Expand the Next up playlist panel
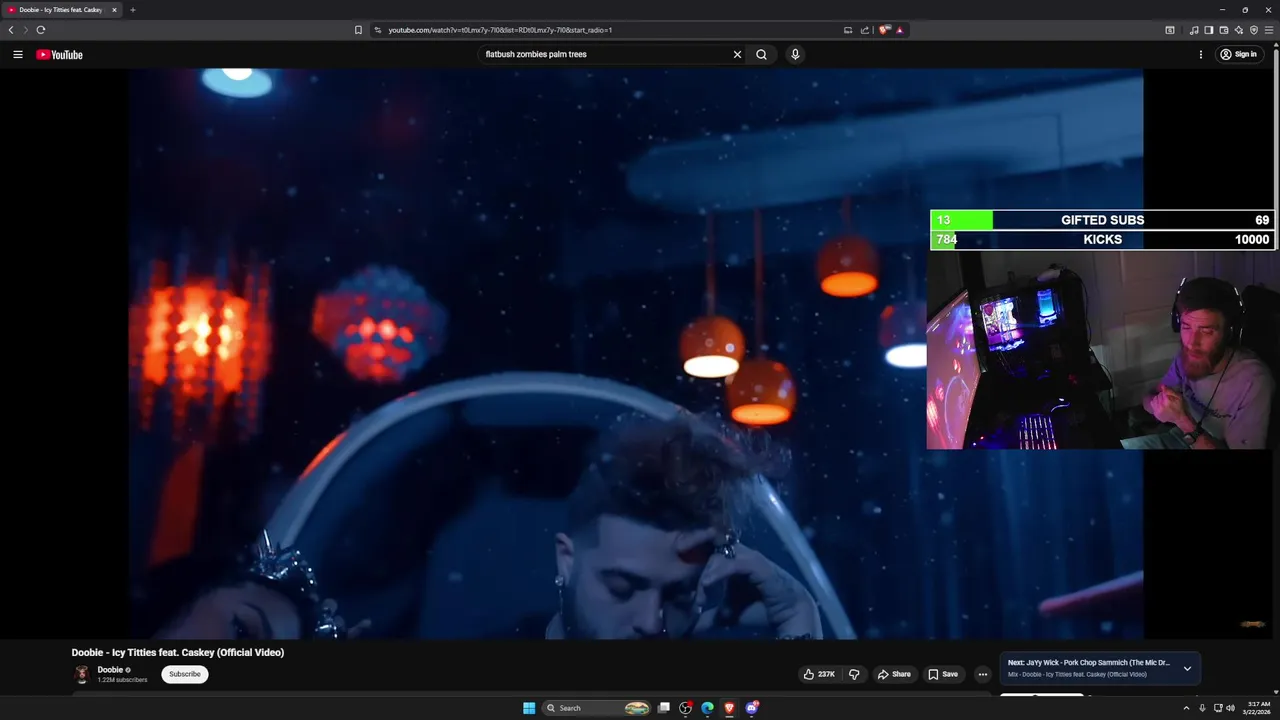Image resolution: width=1280 pixels, height=720 pixels. (1187, 668)
